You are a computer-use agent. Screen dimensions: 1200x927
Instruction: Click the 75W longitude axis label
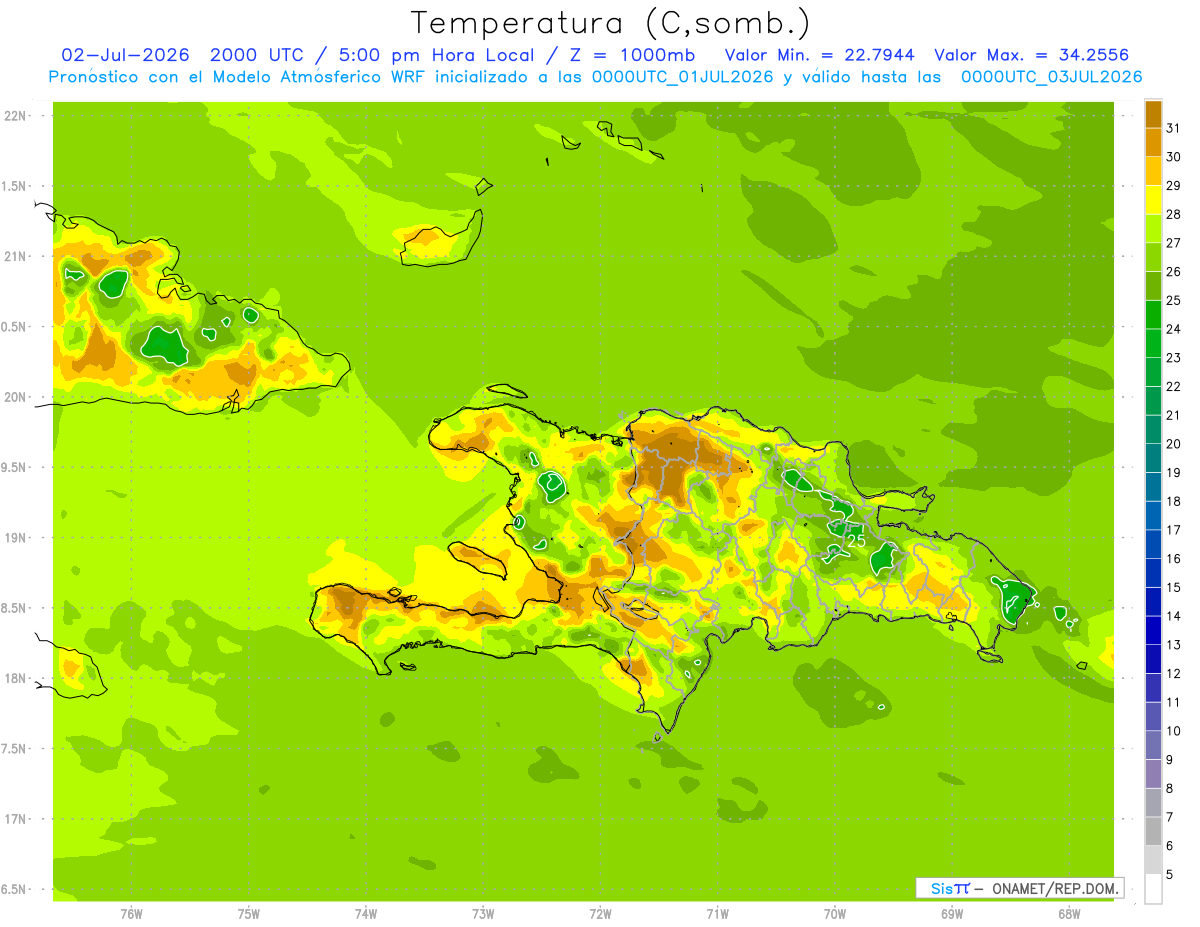coord(248,914)
